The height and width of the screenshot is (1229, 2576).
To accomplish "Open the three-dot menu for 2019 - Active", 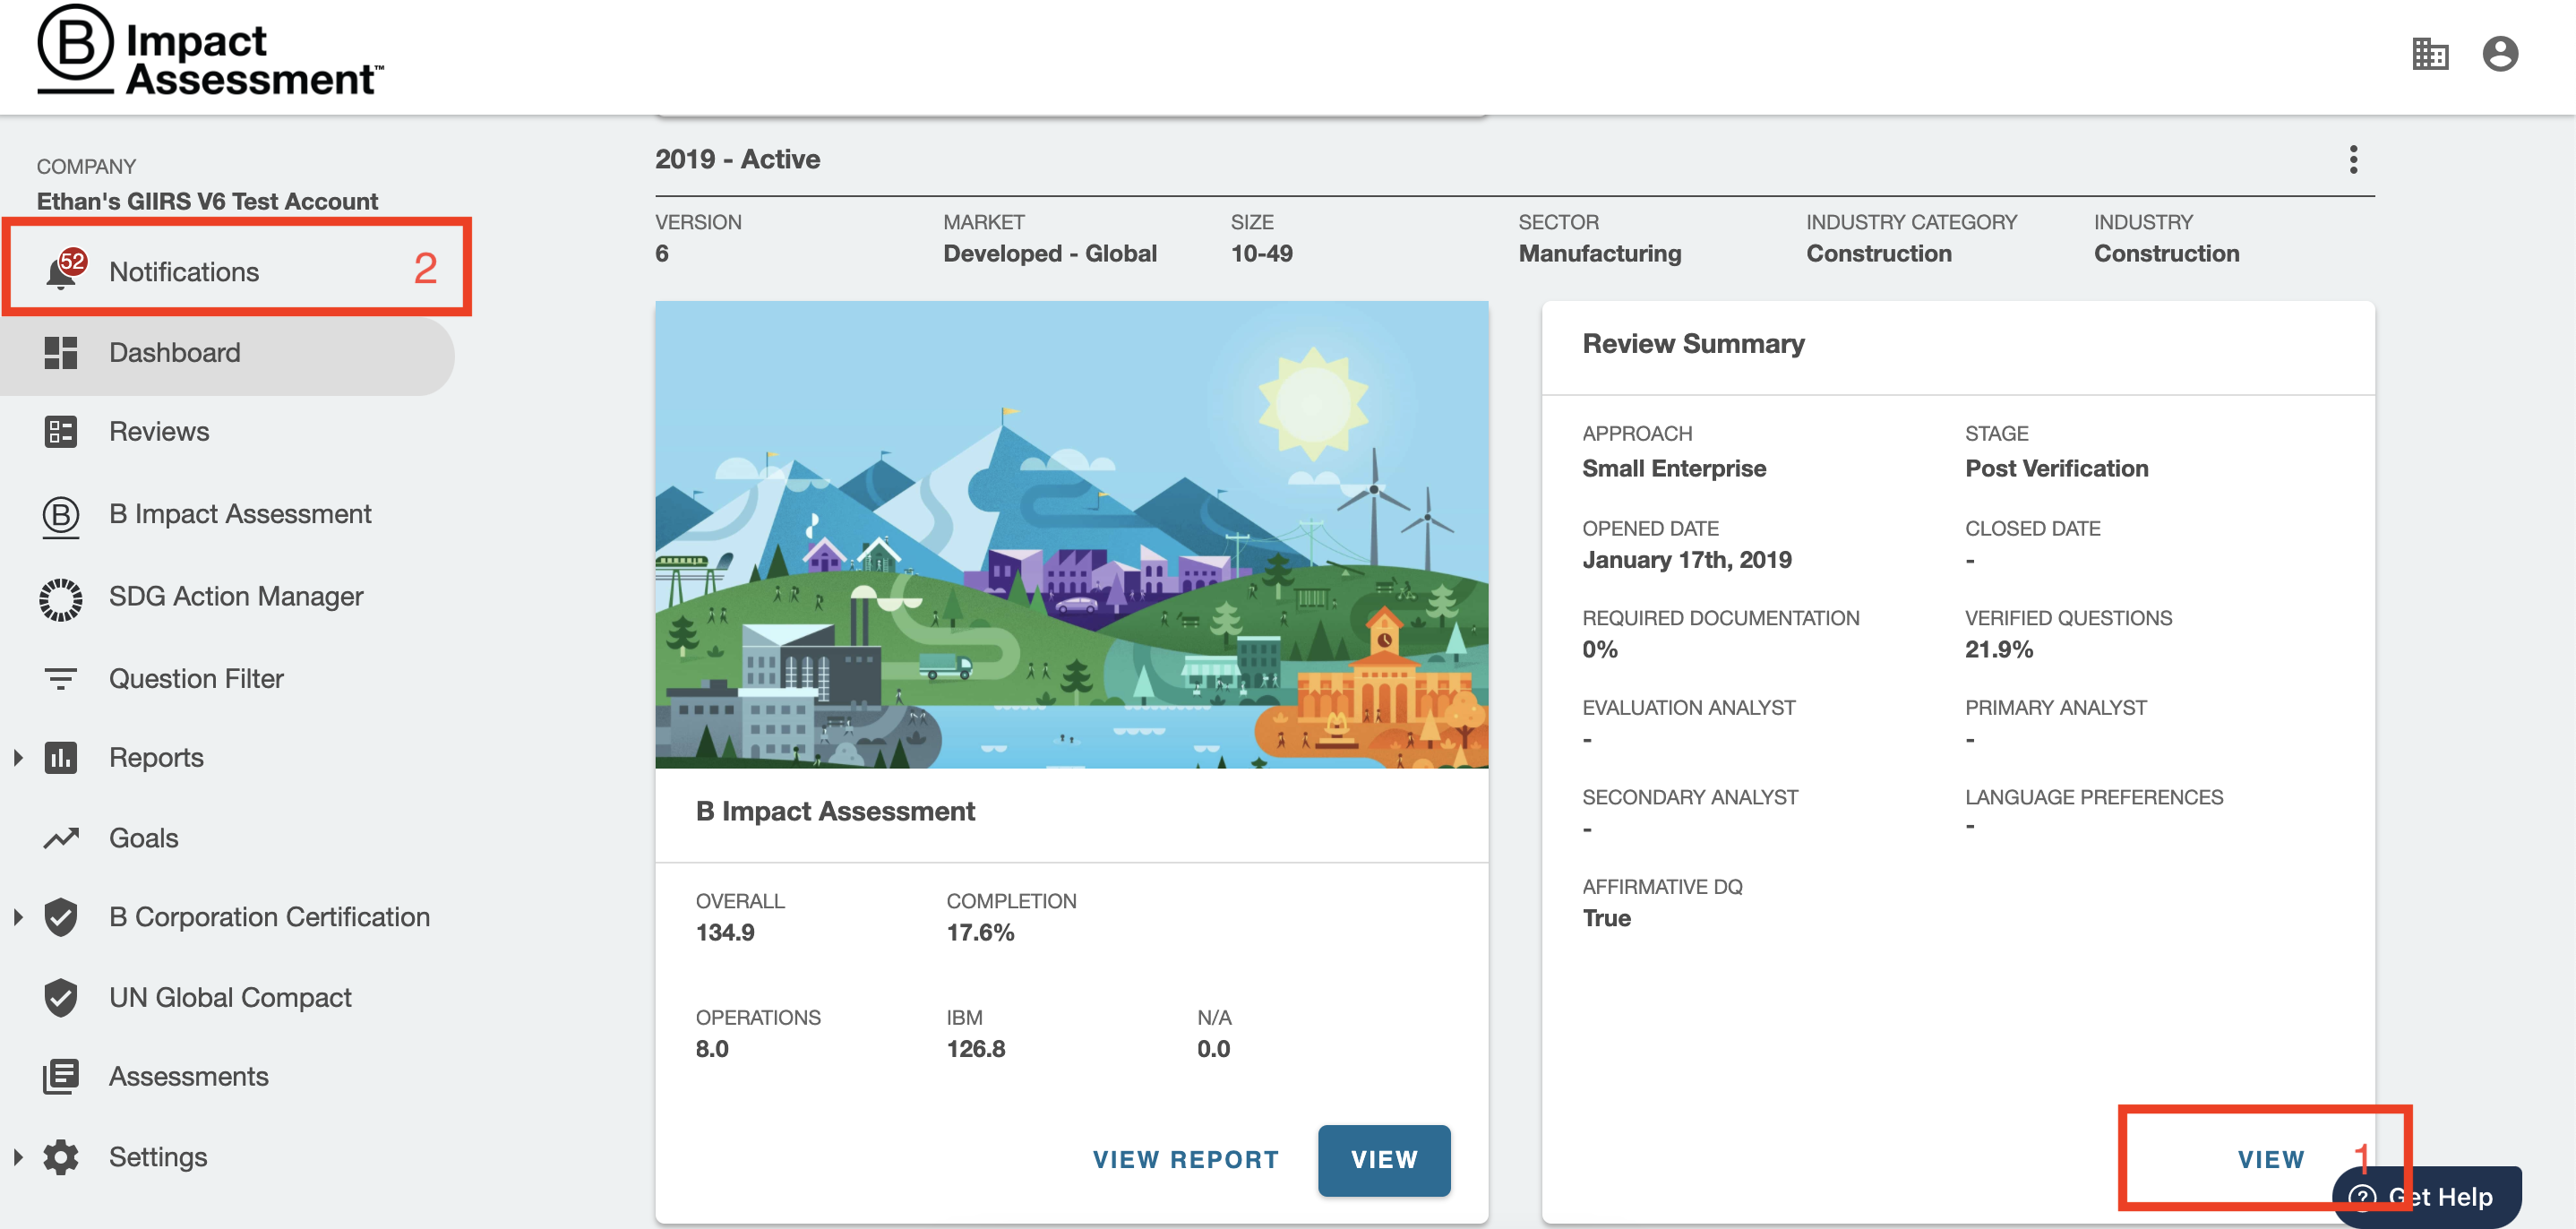I will (2353, 160).
